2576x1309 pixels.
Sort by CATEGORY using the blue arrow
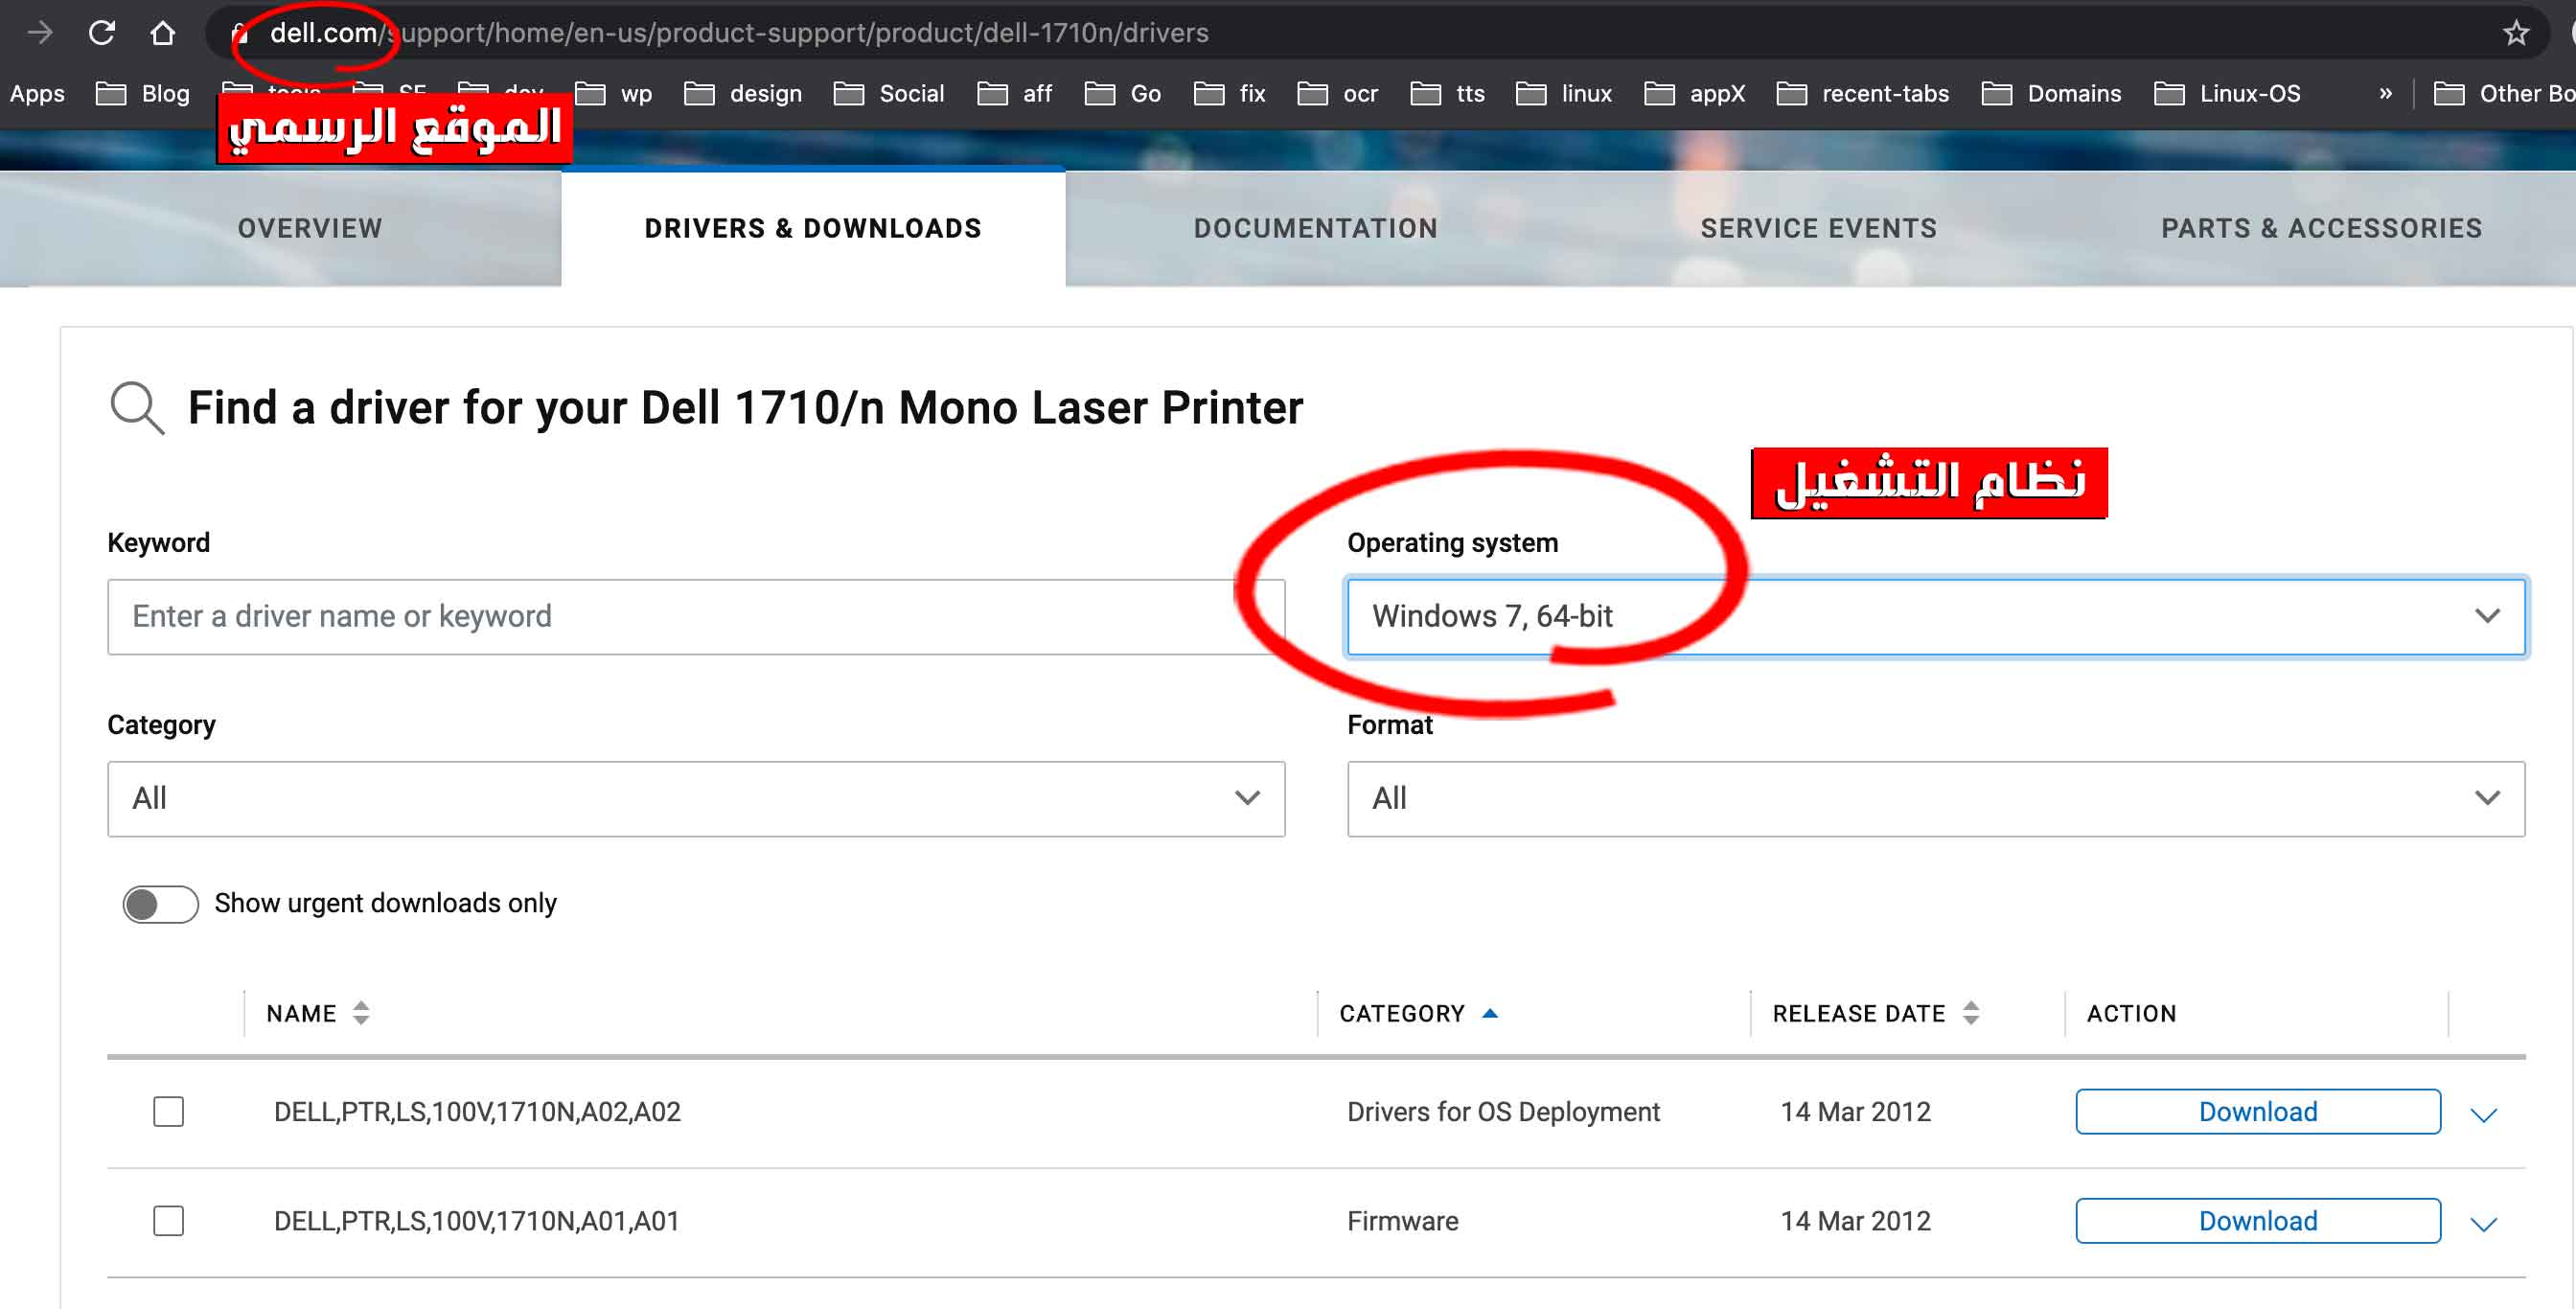click(x=1490, y=1013)
